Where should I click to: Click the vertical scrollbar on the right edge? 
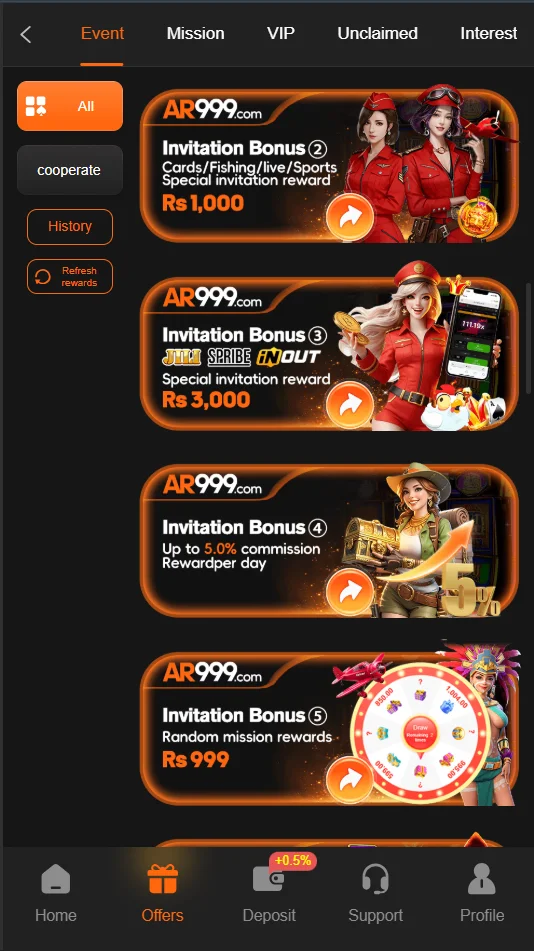[x=529, y=338]
